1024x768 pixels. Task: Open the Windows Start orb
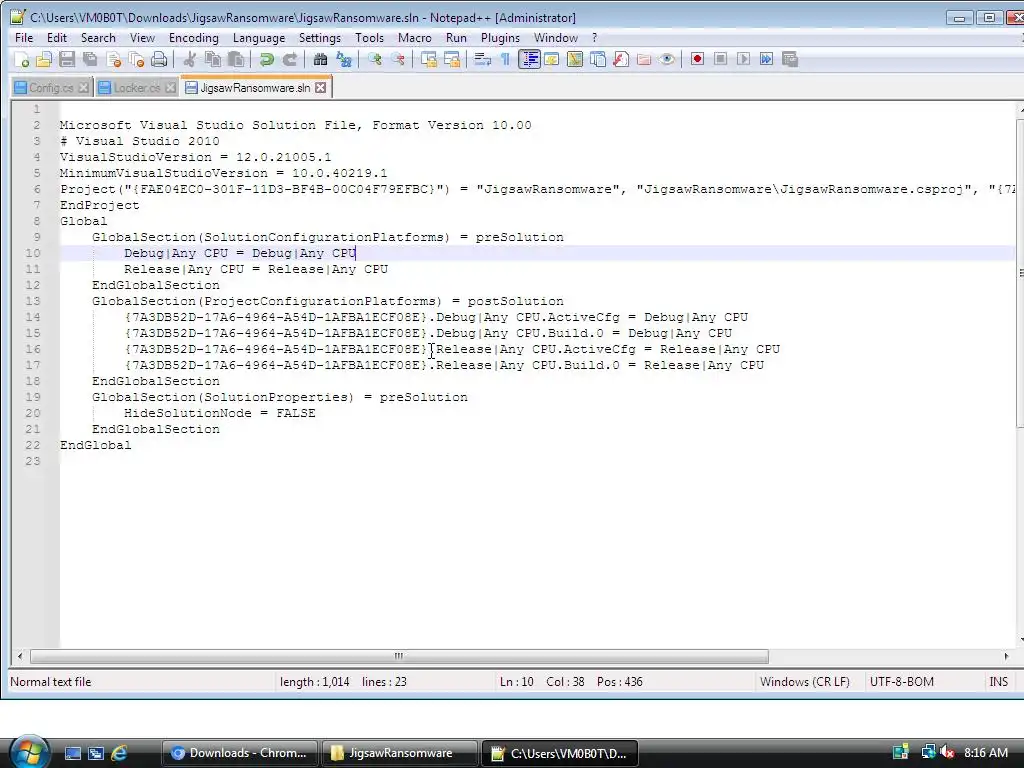tap(29, 752)
